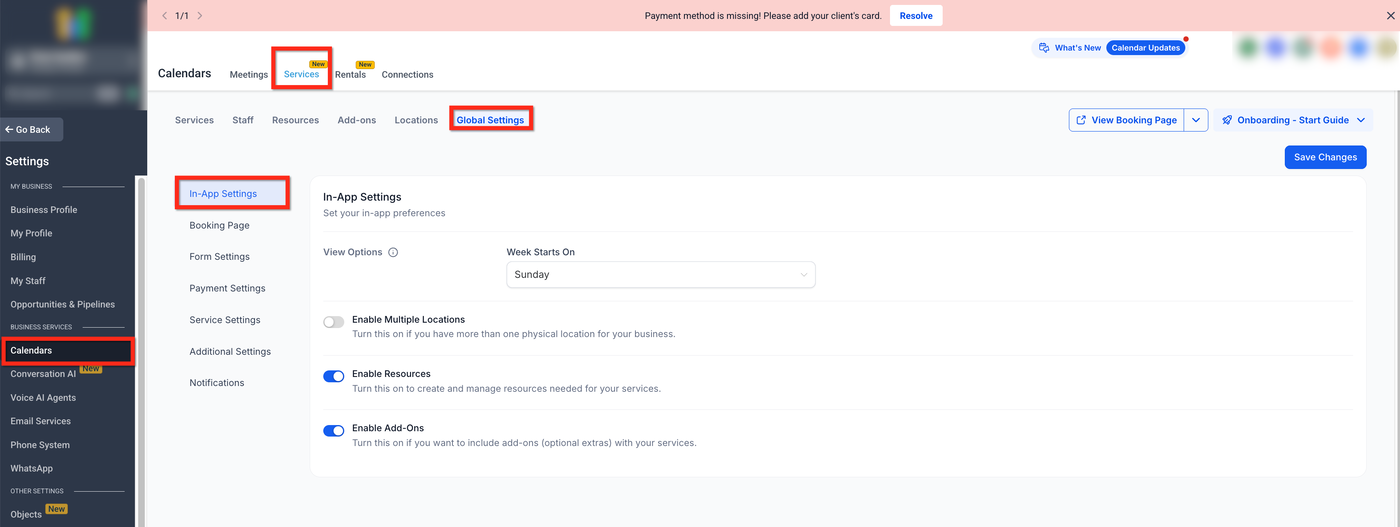Click the external link icon on View Booking Page
This screenshot has height=527, width=1400.
click(x=1081, y=120)
